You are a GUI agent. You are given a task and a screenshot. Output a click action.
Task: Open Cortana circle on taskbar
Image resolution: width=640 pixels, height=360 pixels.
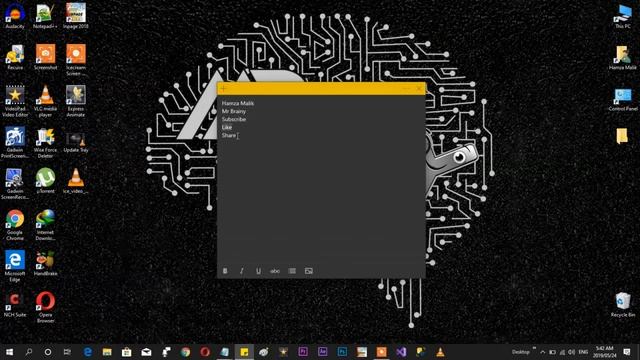pos(48,352)
